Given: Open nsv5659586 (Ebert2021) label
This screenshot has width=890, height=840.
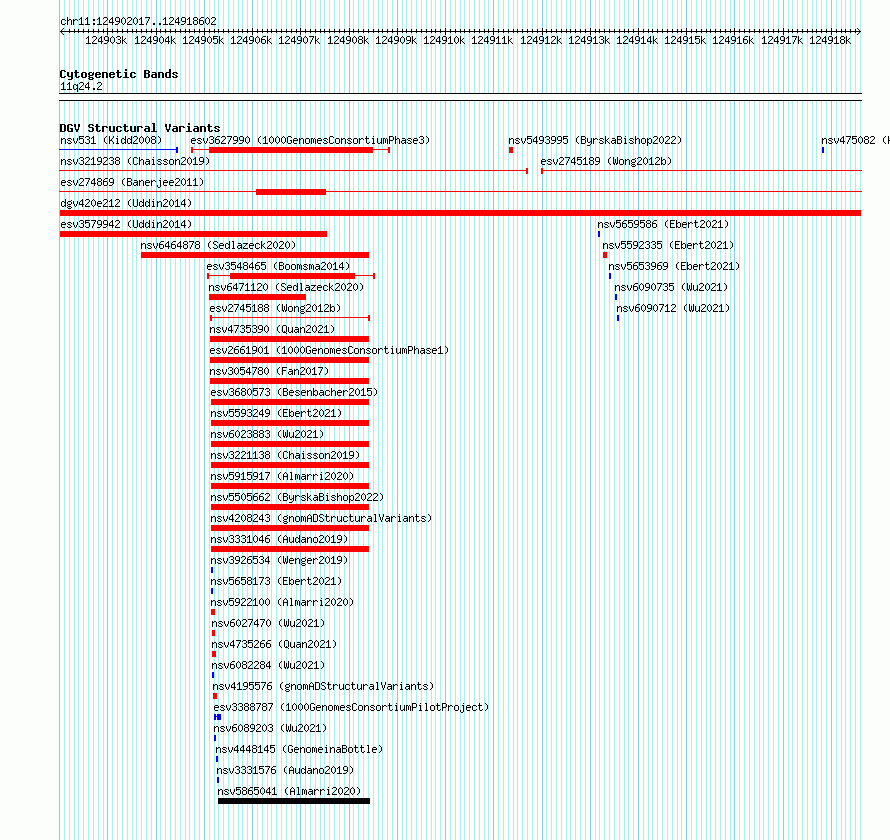Looking at the screenshot, I should click(663, 224).
